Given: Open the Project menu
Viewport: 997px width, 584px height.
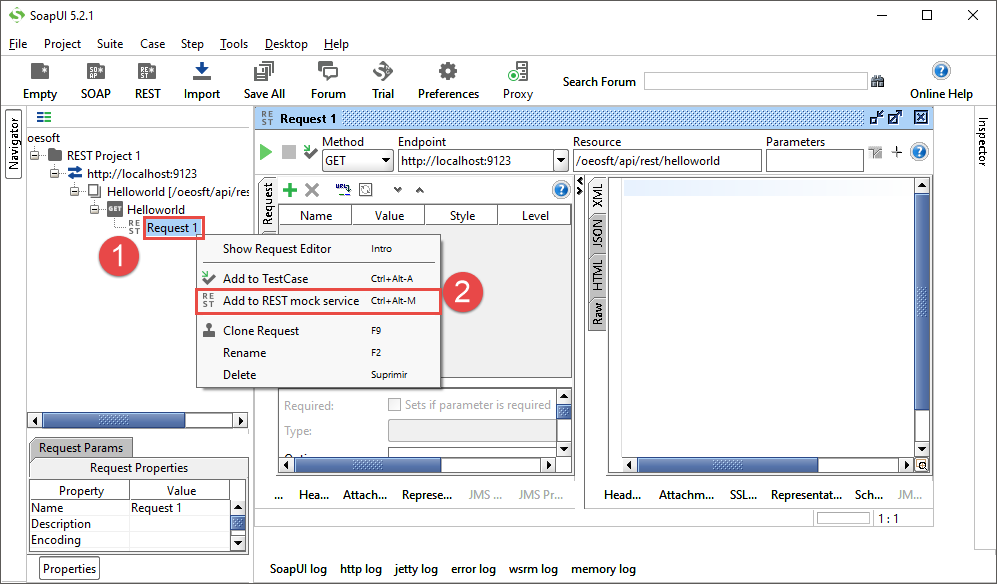Looking at the screenshot, I should [62, 44].
